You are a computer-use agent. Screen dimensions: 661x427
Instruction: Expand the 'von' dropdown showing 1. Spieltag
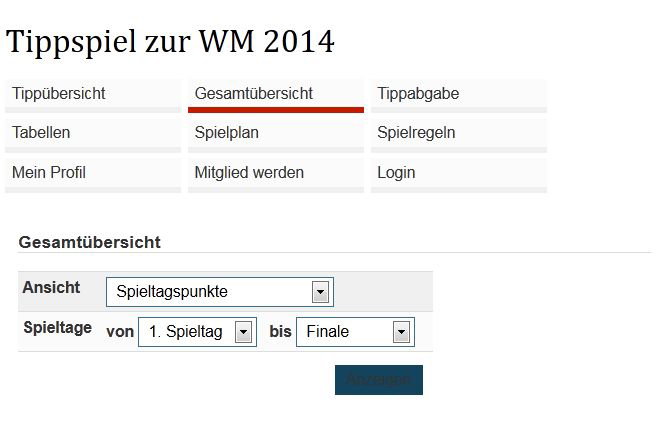[x=197, y=332]
